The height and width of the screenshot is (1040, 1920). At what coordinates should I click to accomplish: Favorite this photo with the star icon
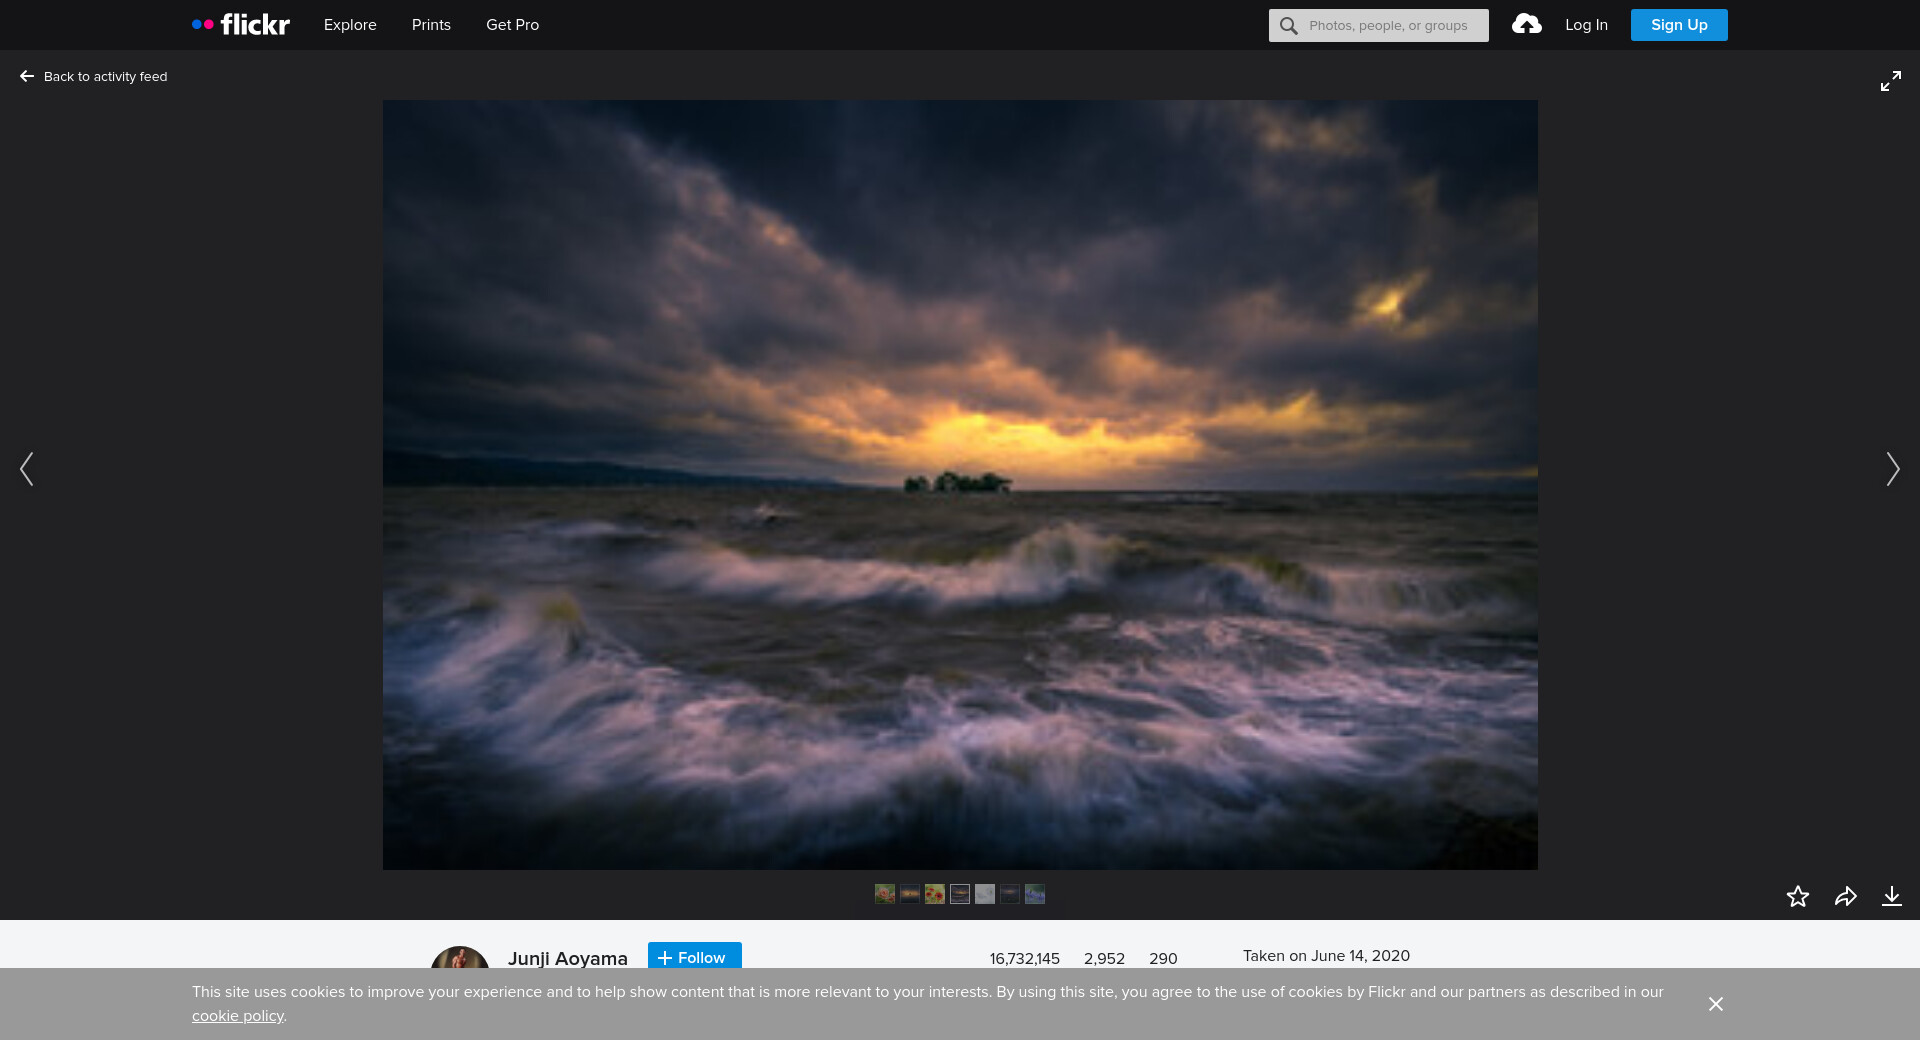(x=1797, y=896)
